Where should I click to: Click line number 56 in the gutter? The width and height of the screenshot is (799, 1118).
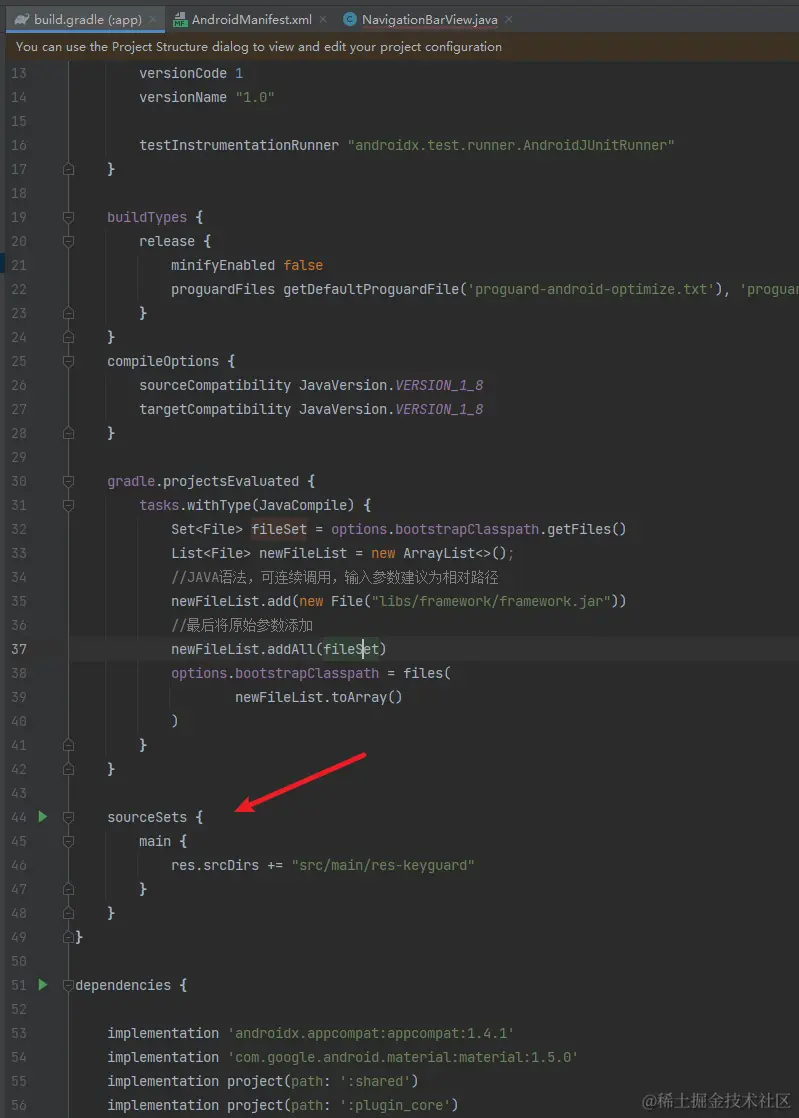(19, 1105)
